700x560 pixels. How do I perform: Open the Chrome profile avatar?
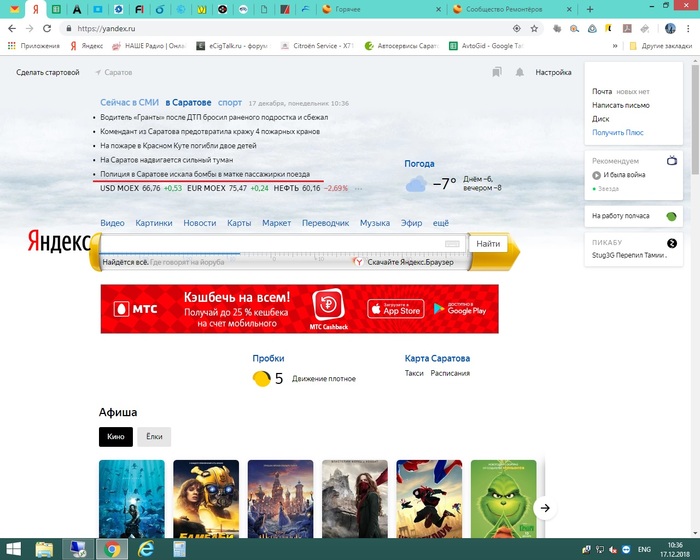(670, 29)
